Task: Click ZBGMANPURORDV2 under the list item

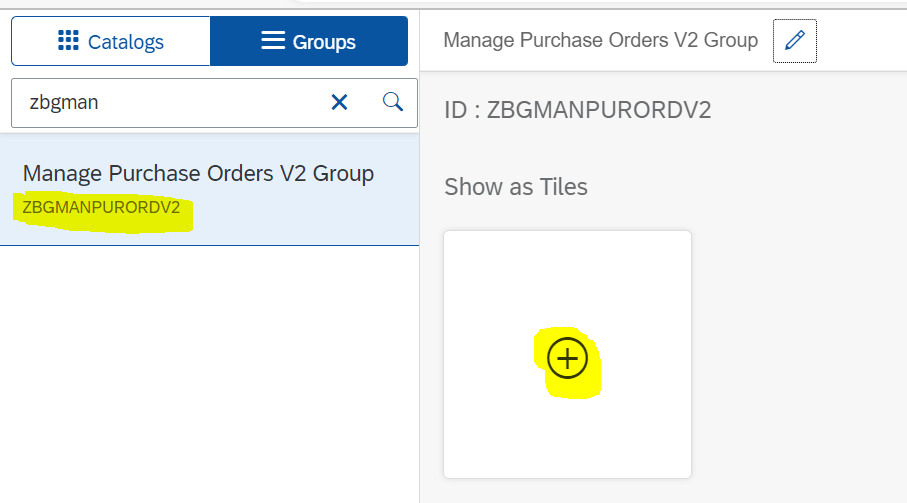Action: tap(101, 207)
